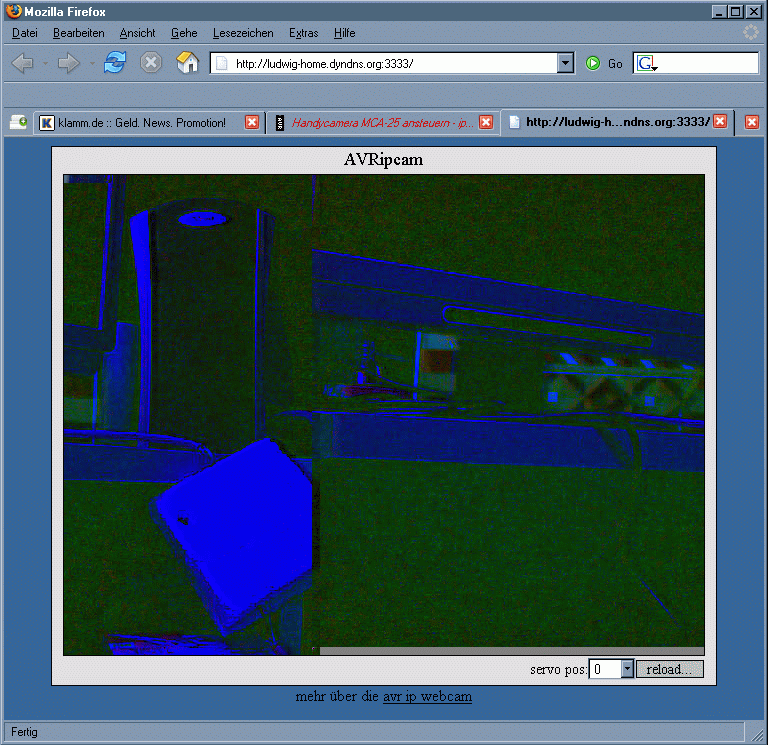The width and height of the screenshot is (768, 745).
Task: Open Back button history dropdown arrow
Action: coord(45,63)
